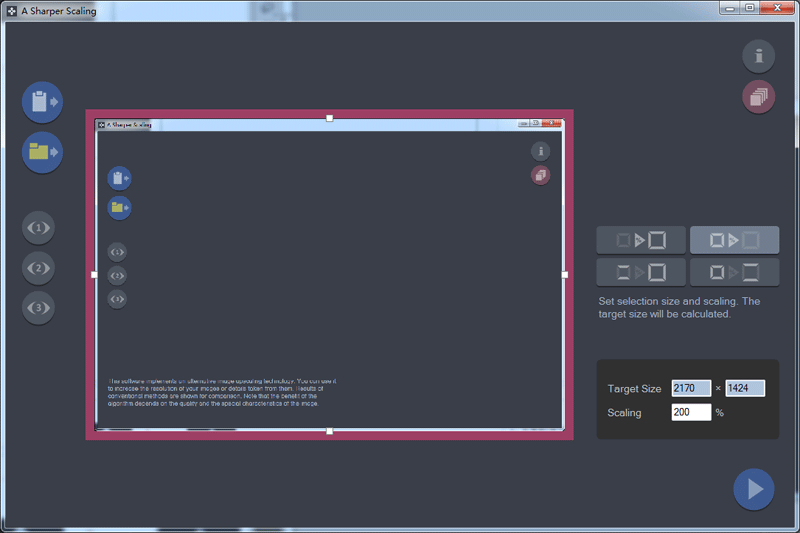Click the Target Size height field 1424
The image size is (800, 533).
coord(745,388)
